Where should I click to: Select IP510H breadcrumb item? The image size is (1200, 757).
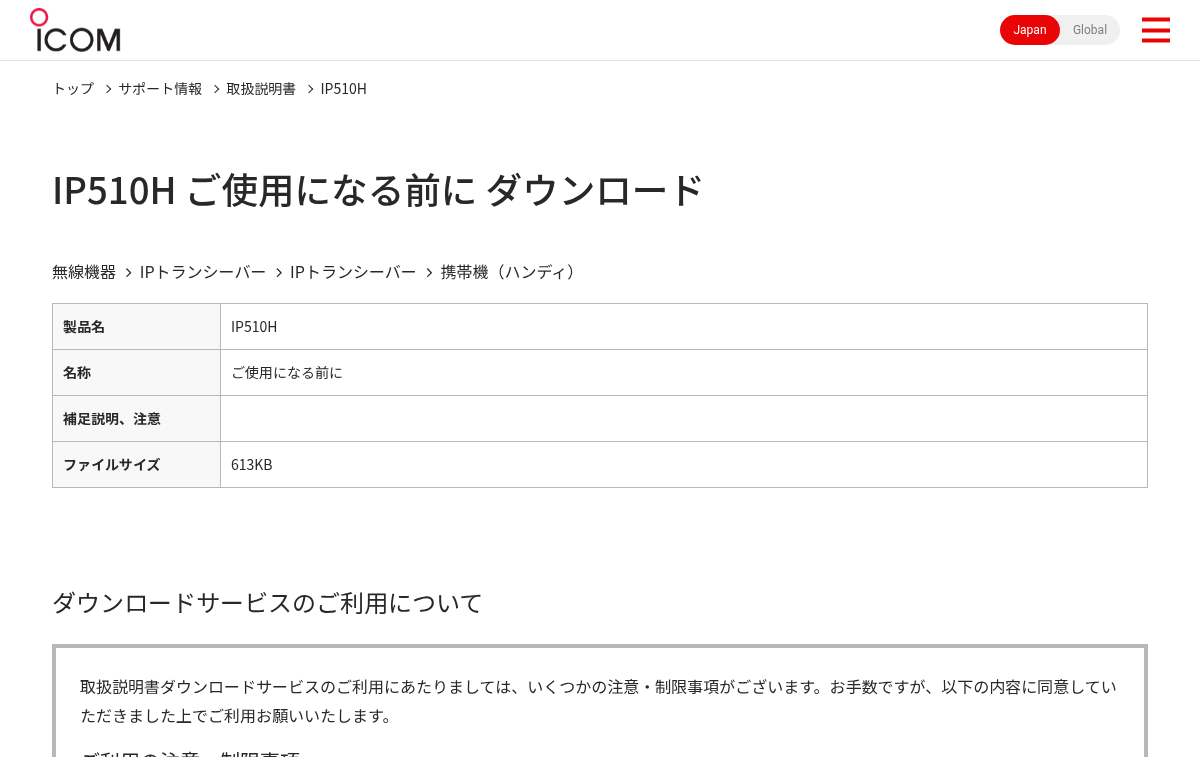point(344,88)
